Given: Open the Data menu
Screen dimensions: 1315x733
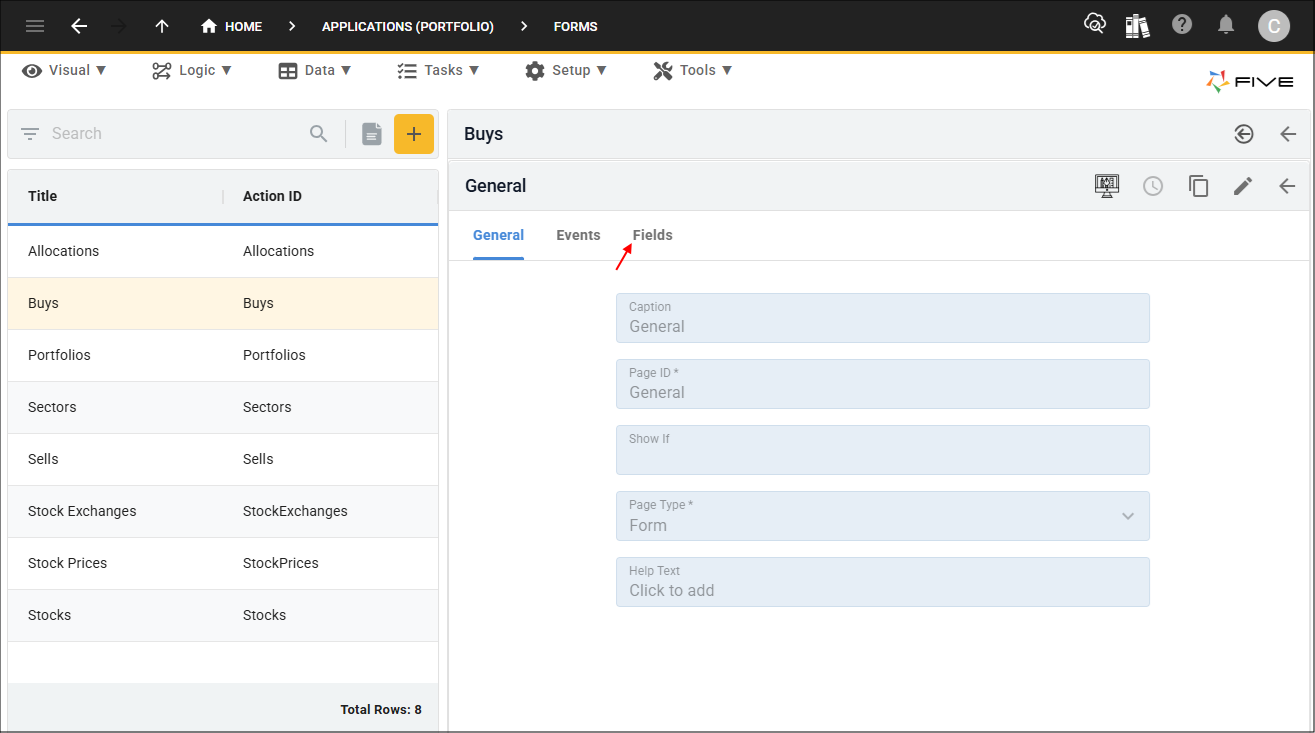Looking at the screenshot, I should [315, 70].
